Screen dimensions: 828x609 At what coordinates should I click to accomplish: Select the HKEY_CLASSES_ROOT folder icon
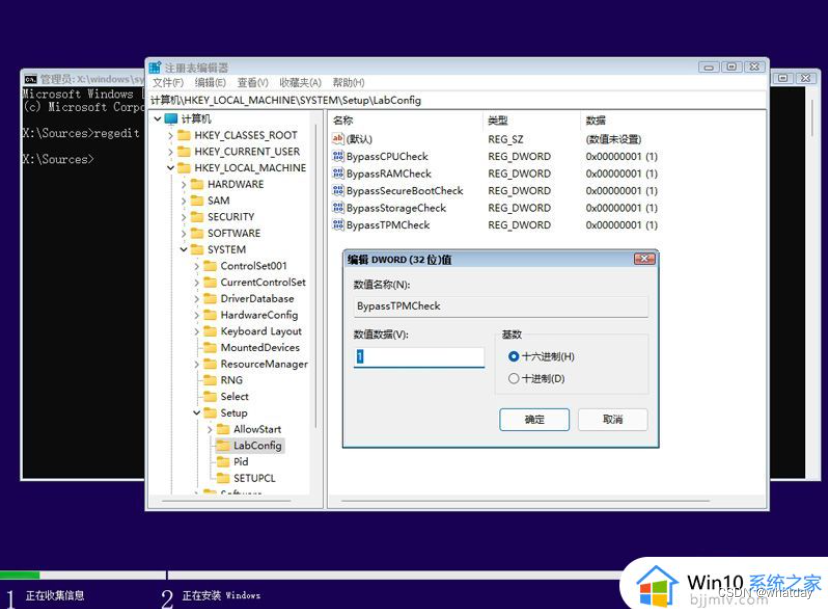point(184,135)
